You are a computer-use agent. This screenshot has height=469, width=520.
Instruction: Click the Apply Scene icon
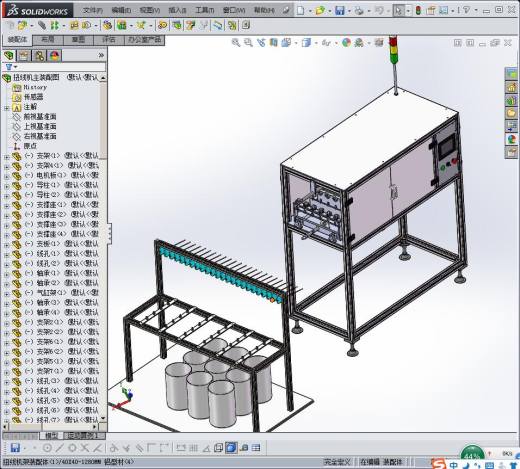pyautogui.click(x=359, y=42)
